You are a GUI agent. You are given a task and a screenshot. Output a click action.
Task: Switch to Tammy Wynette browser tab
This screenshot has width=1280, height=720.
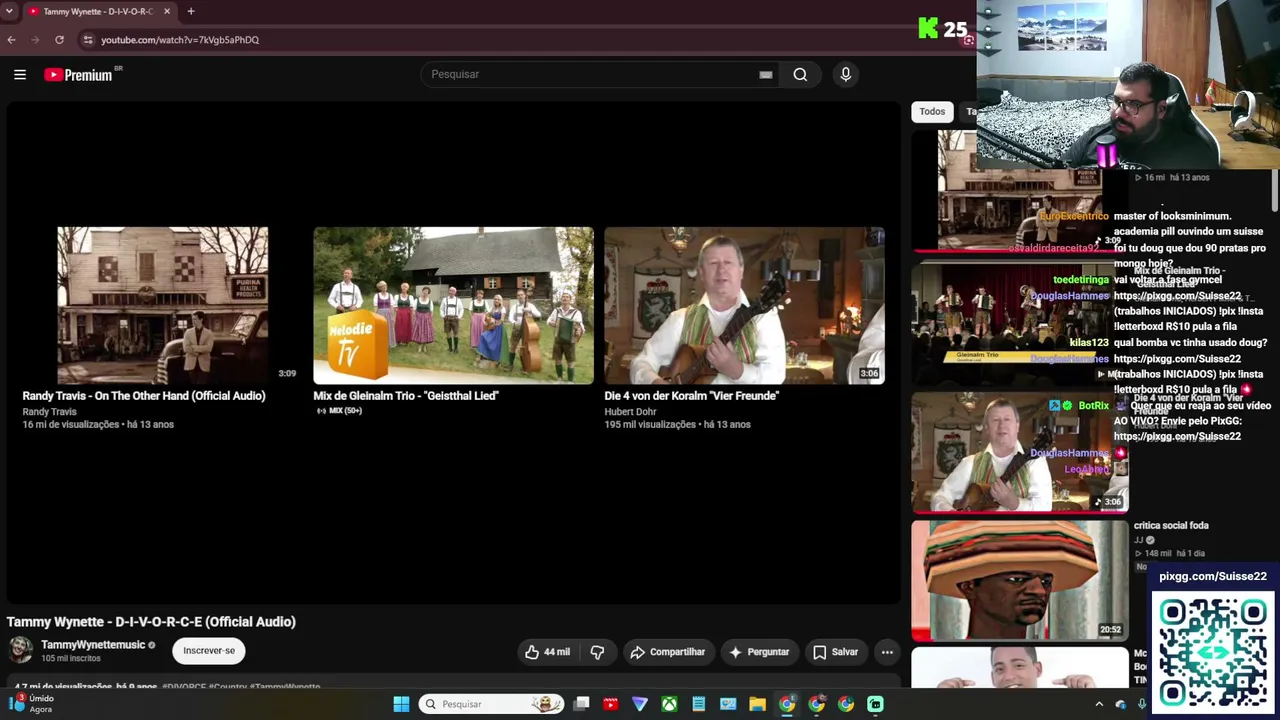97,11
